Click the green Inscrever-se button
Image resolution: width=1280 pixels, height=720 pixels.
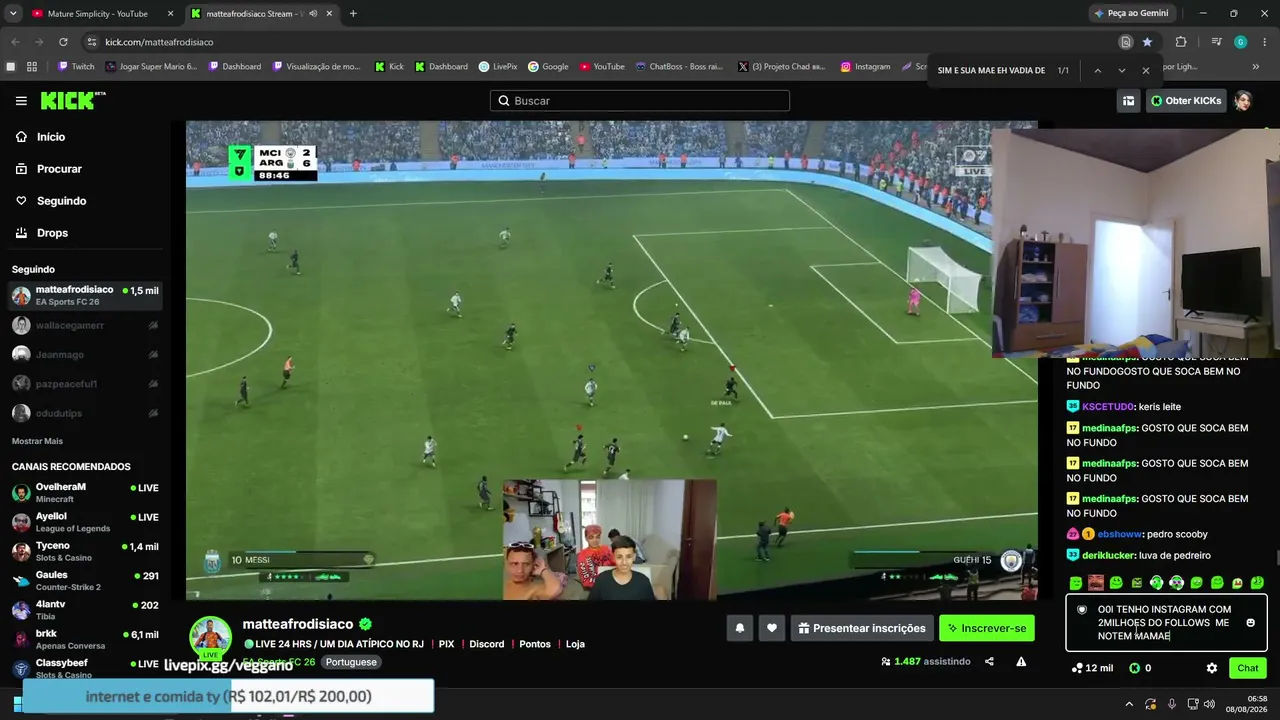point(987,628)
